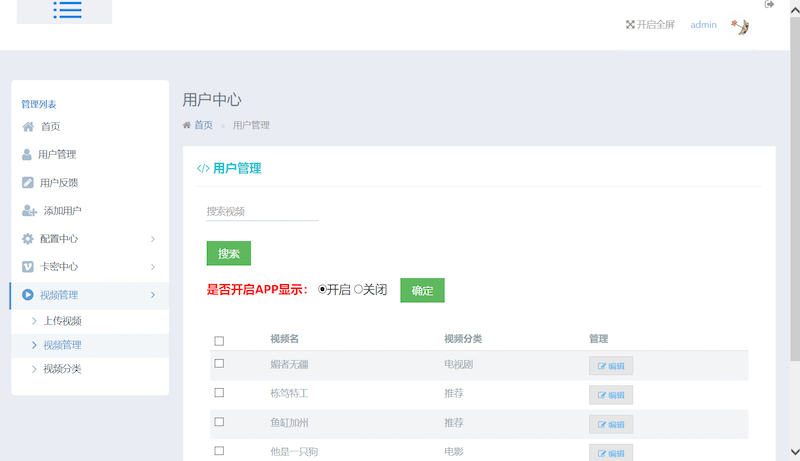Click the 添加用户 add-user icon

[x=29, y=211]
